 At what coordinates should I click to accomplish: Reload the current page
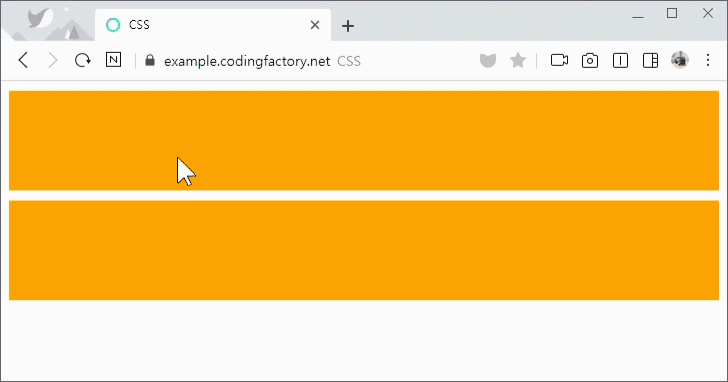pos(83,60)
